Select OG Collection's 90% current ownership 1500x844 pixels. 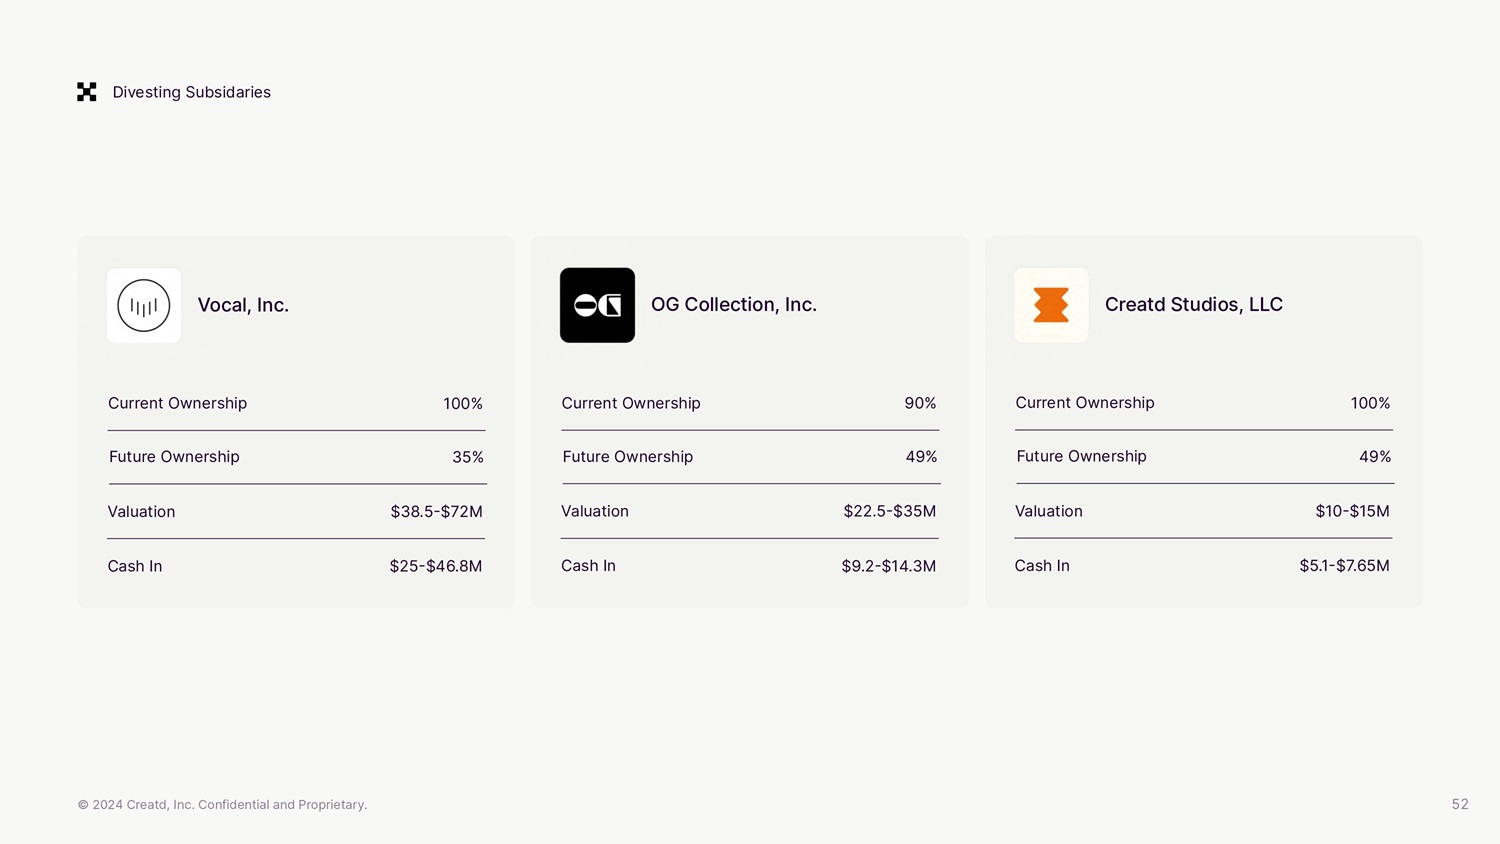(920, 403)
